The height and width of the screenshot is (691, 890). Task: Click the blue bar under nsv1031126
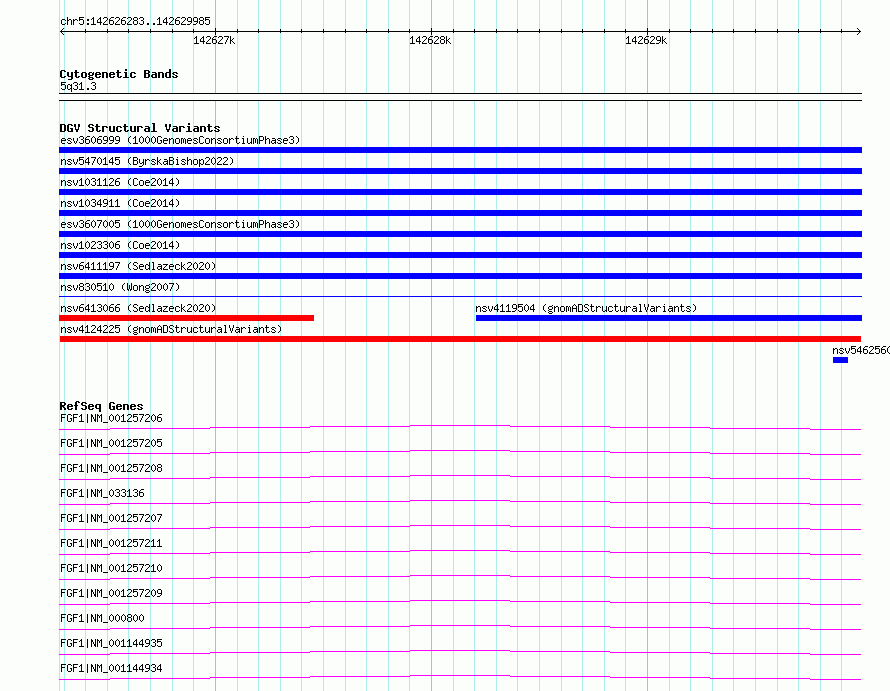460,192
